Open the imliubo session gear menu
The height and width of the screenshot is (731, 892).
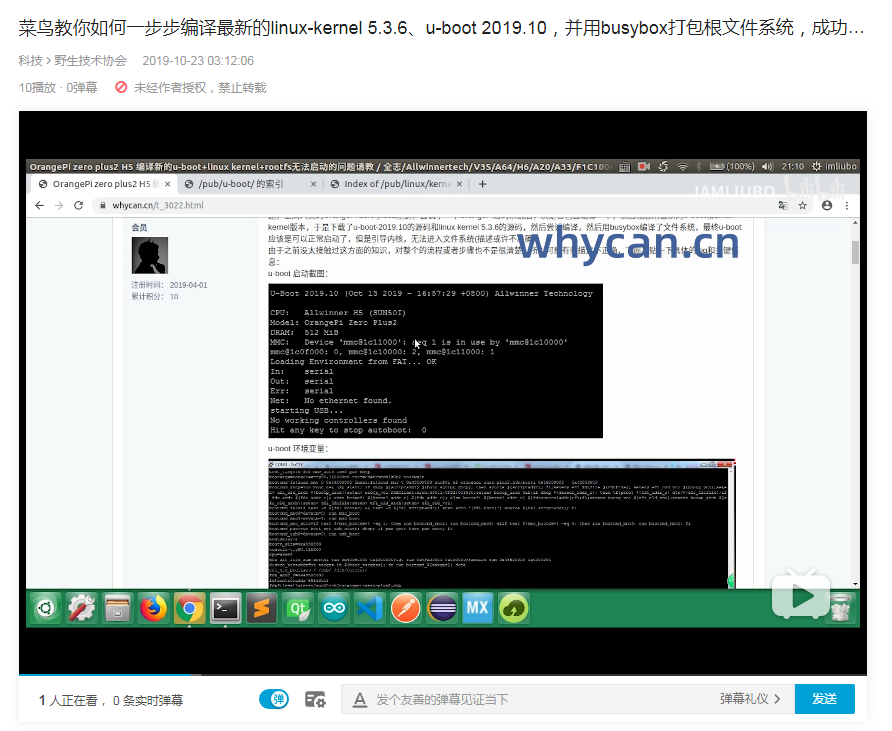click(x=834, y=166)
